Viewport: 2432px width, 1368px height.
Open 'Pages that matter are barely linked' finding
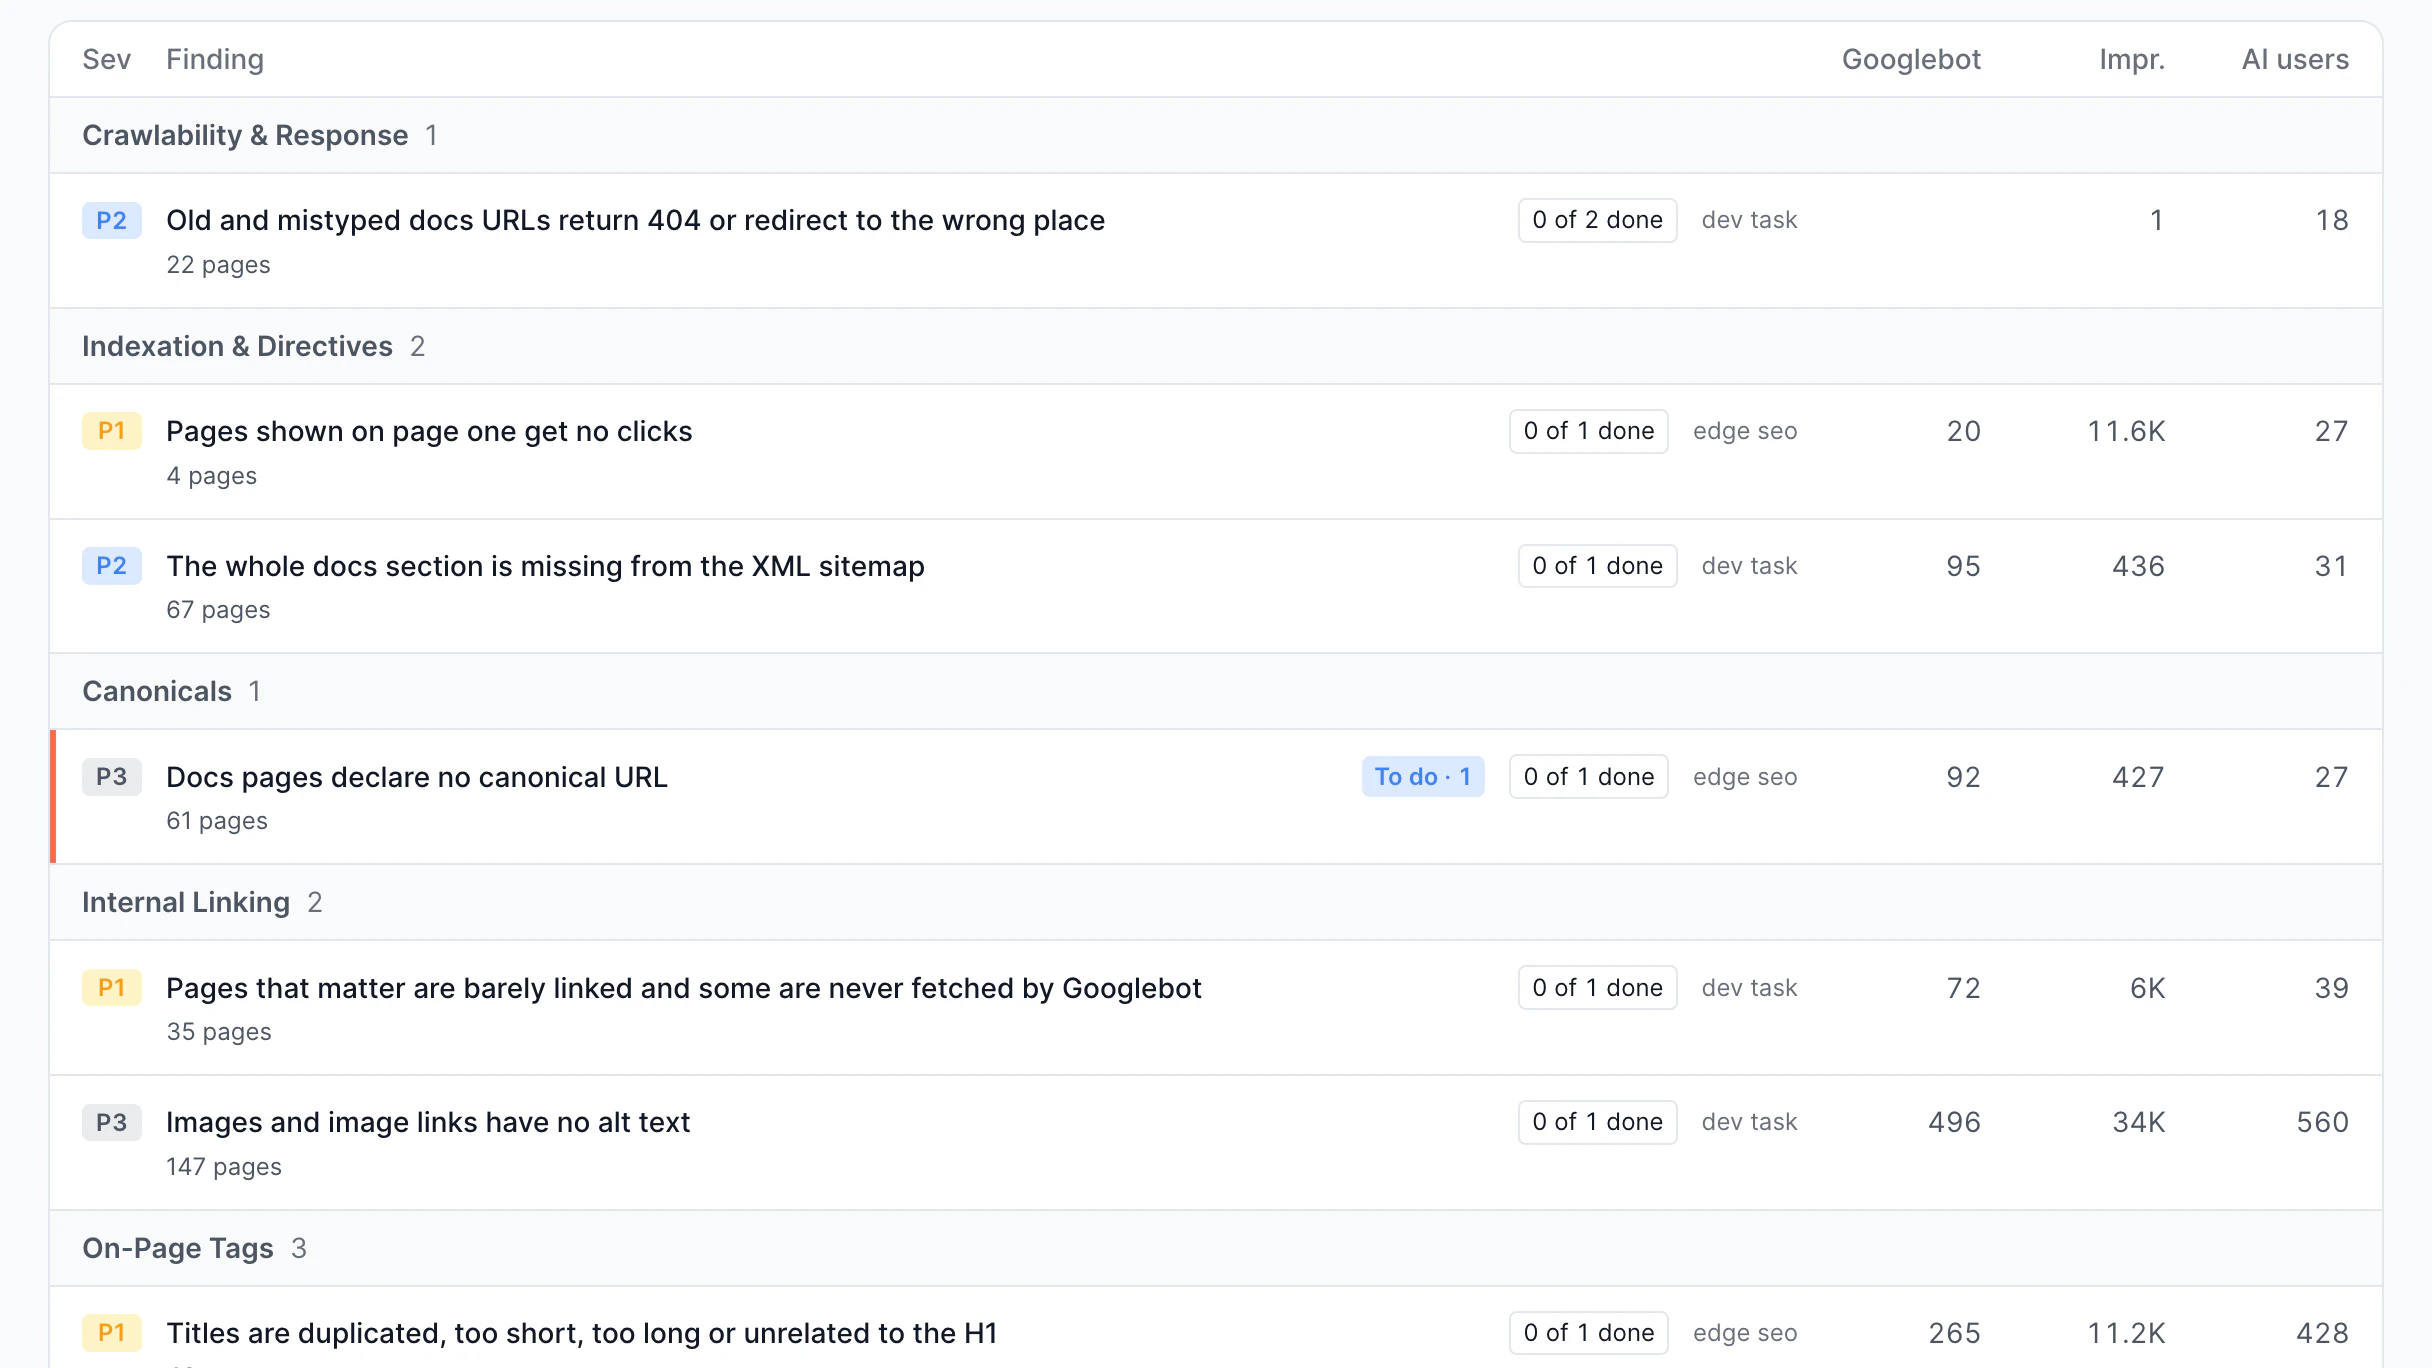pyautogui.click(x=683, y=988)
